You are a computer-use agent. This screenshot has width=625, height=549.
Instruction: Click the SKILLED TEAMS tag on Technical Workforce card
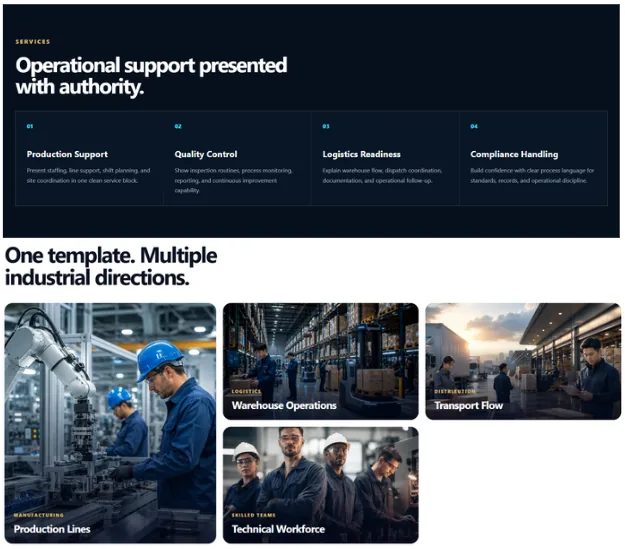click(254, 515)
